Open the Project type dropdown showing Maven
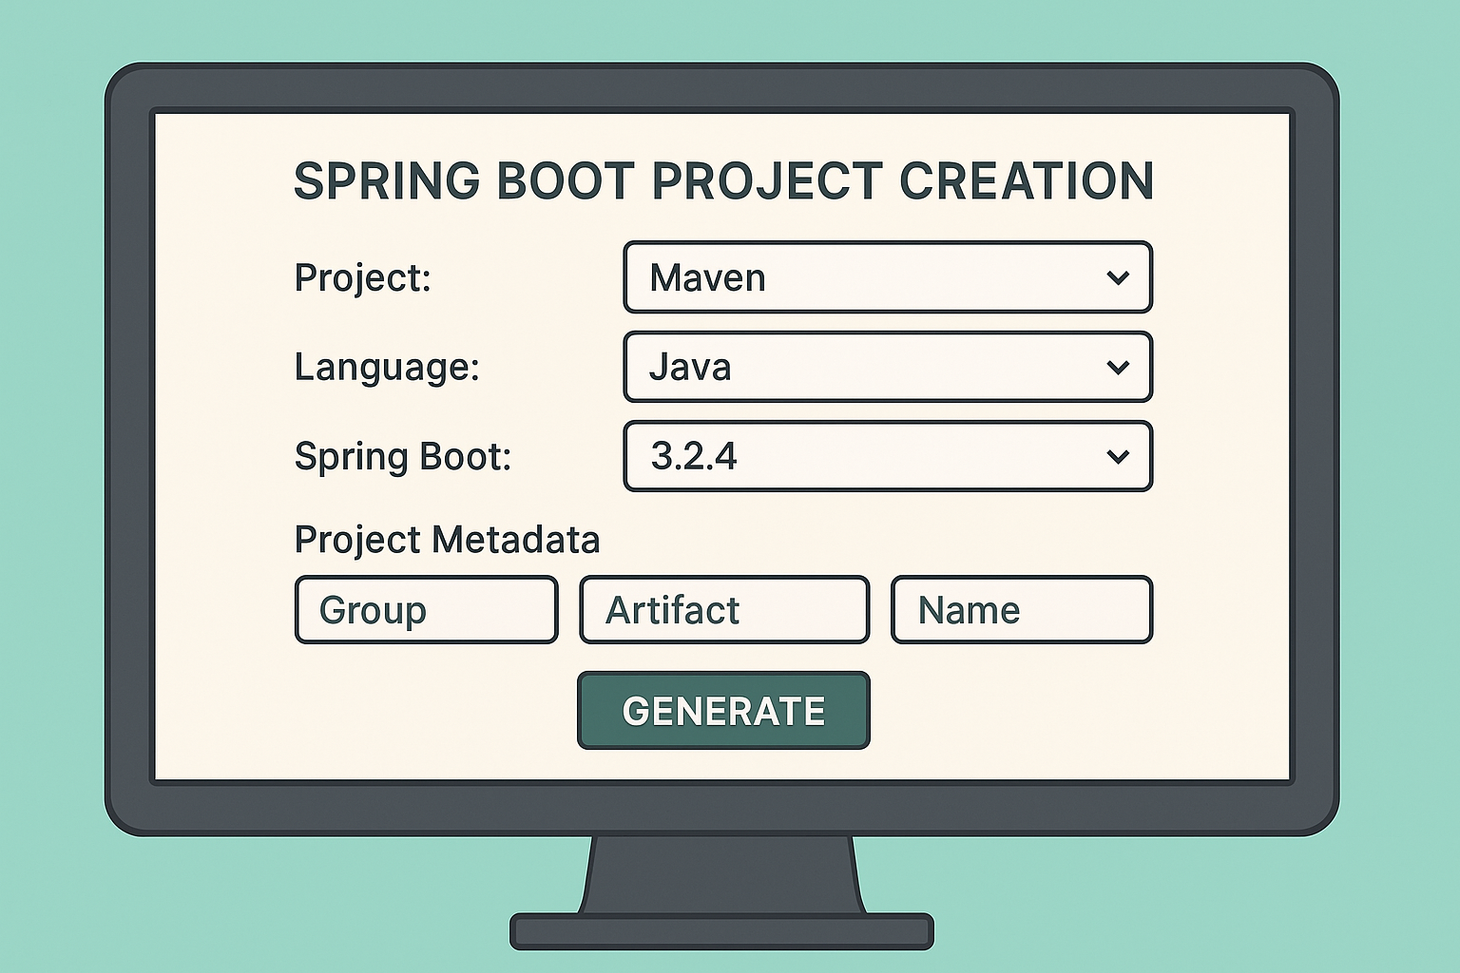Screen dimensions: 1460x973 [887, 278]
